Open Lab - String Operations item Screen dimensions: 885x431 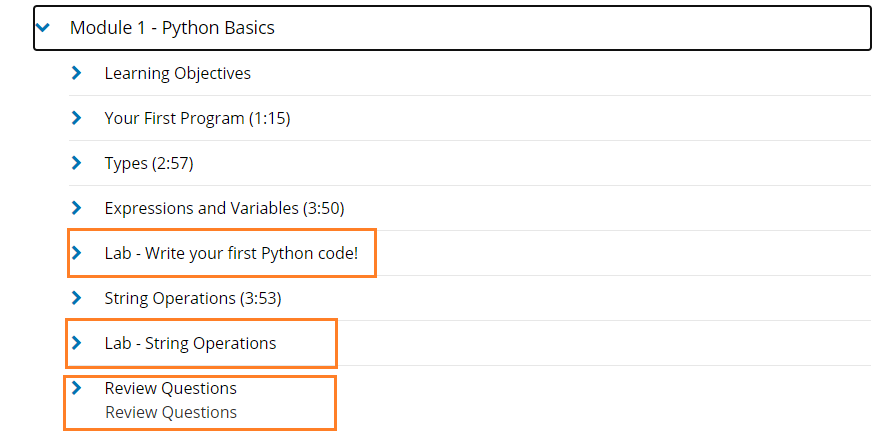[191, 344]
